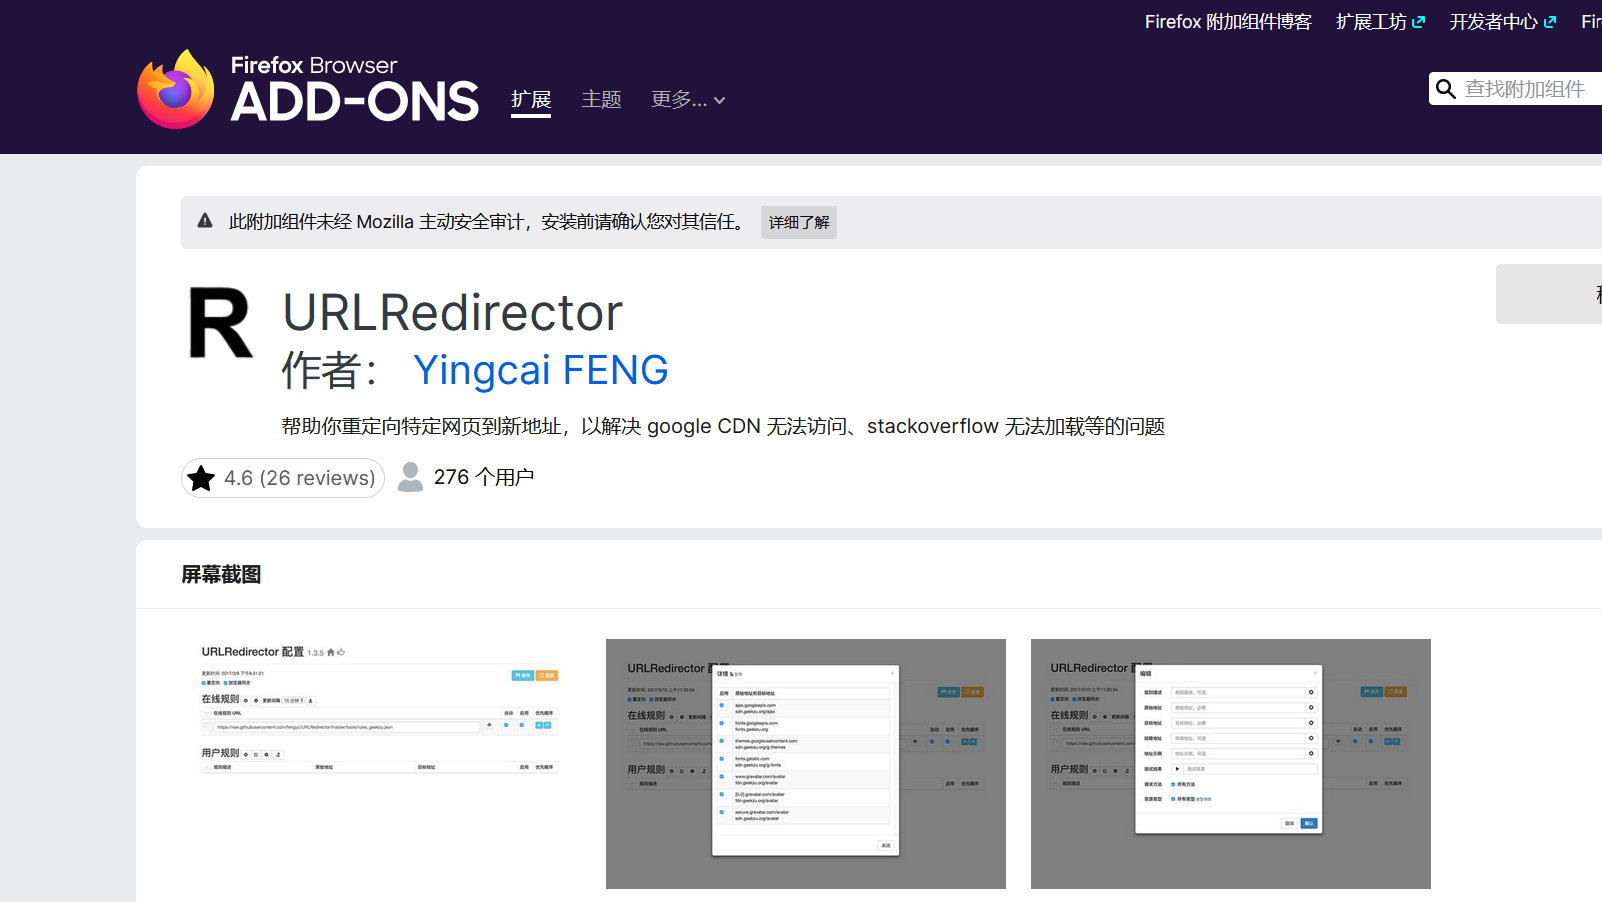Click the magnifier search icon
This screenshot has width=1602, height=902.
[x=1445, y=89]
